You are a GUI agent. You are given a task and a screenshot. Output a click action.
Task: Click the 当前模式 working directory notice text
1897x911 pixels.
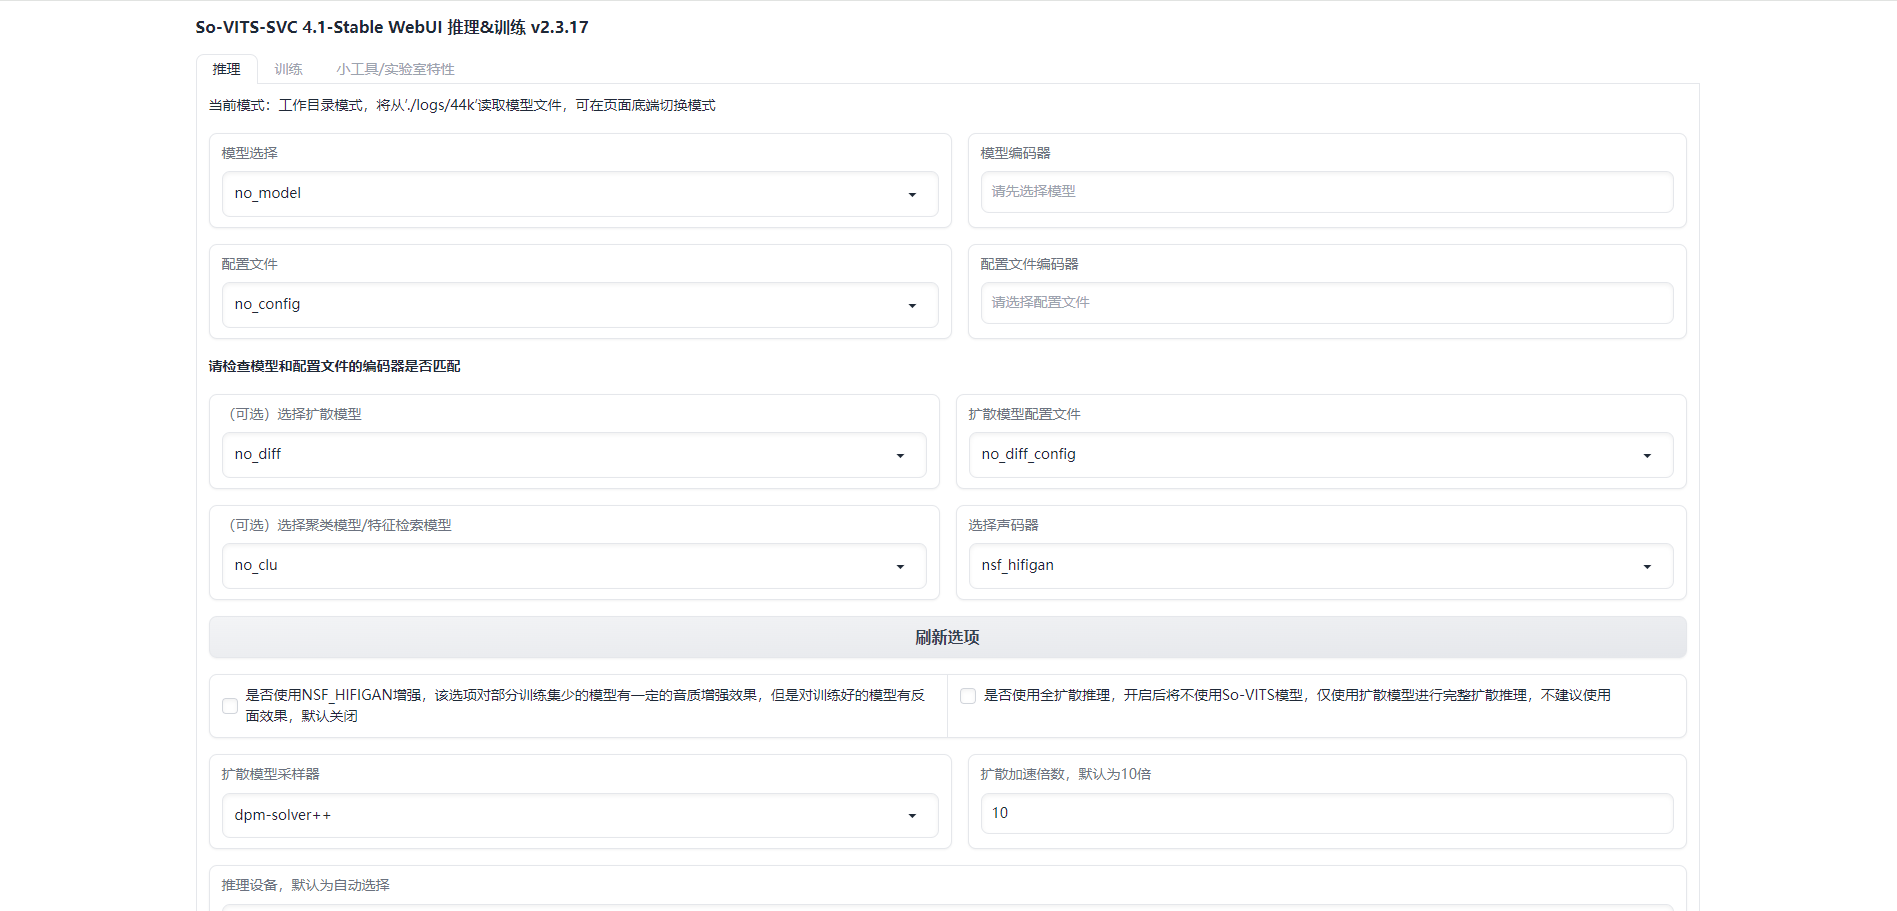[462, 105]
